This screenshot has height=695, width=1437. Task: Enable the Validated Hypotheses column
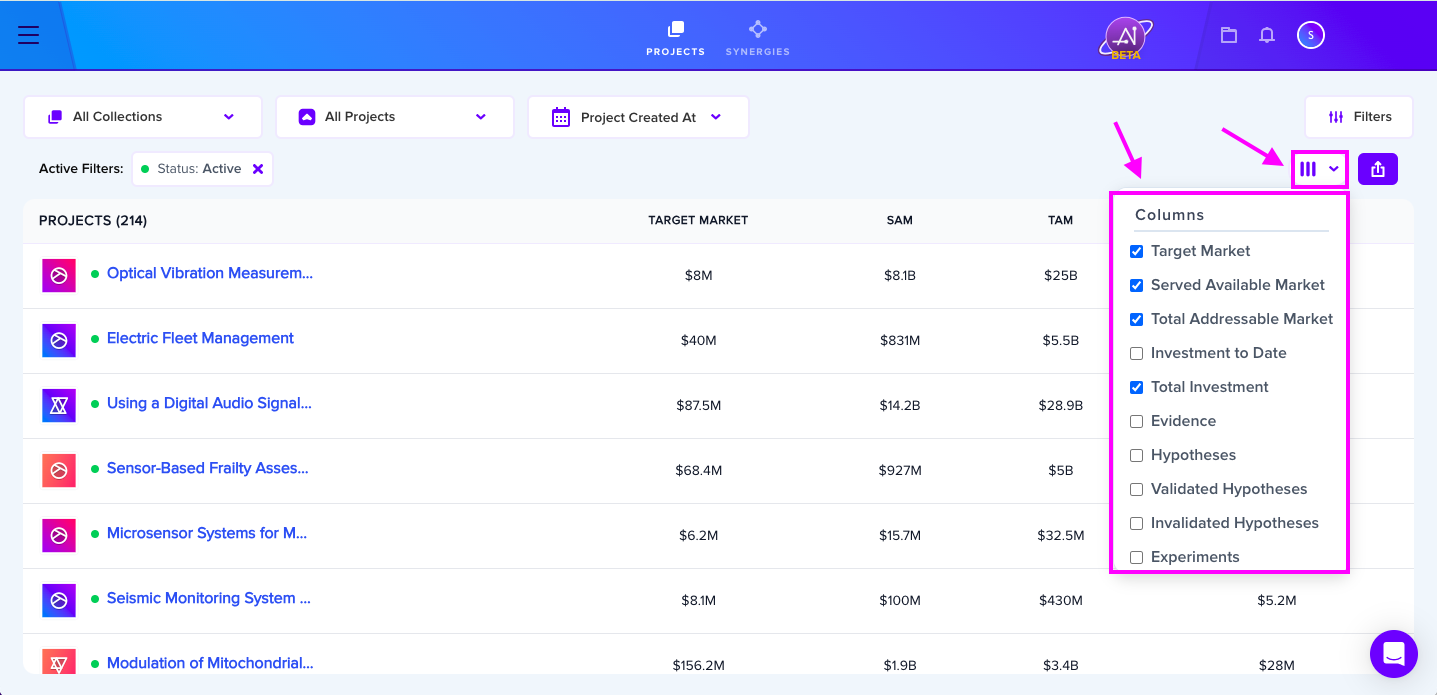coord(1136,489)
